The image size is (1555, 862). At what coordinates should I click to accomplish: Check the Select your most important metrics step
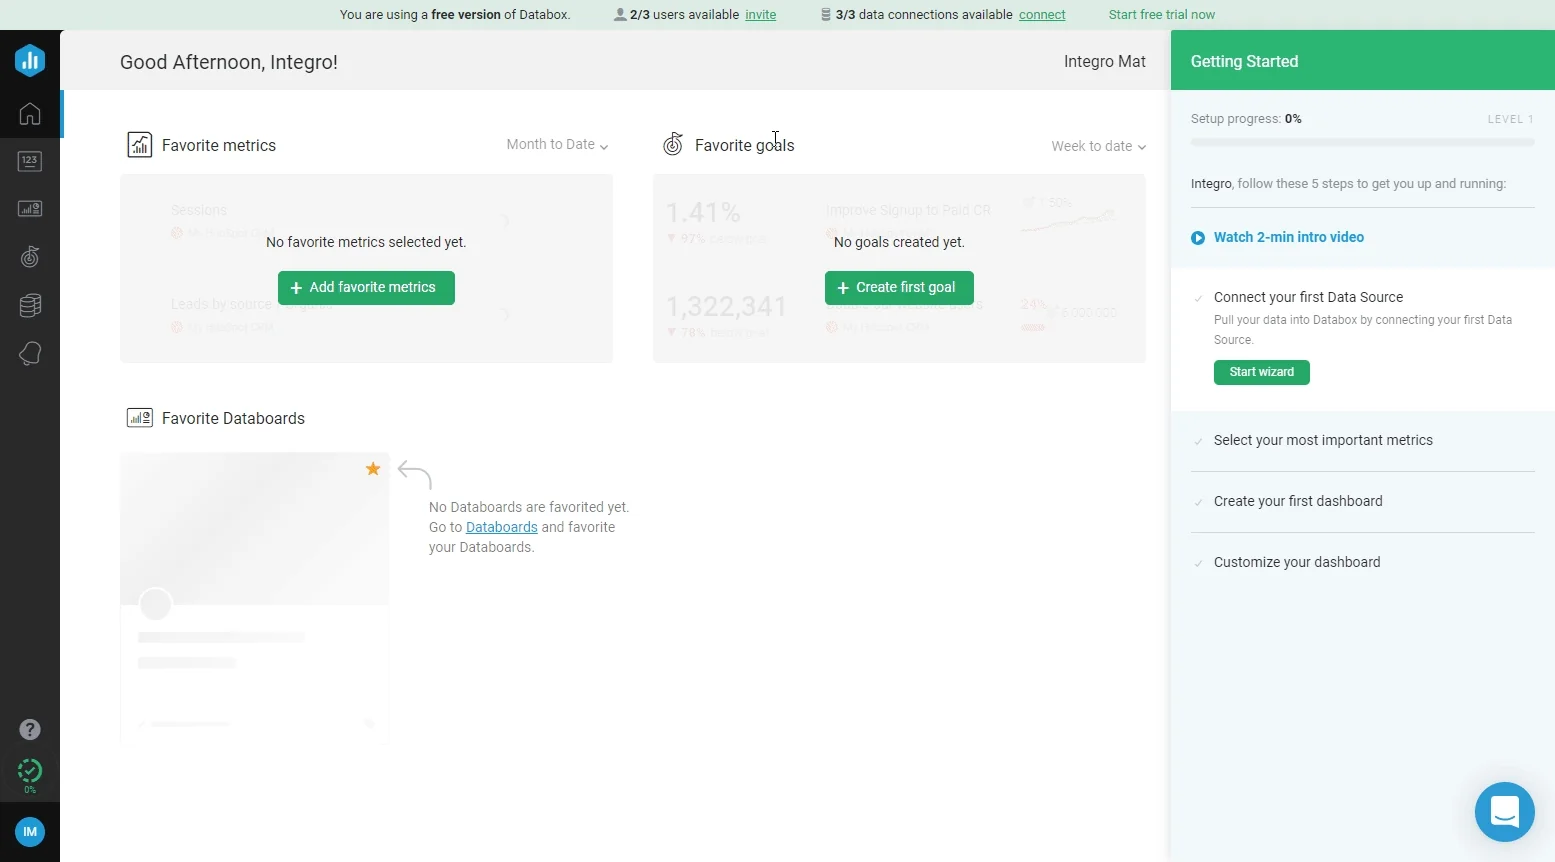coord(1198,441)
